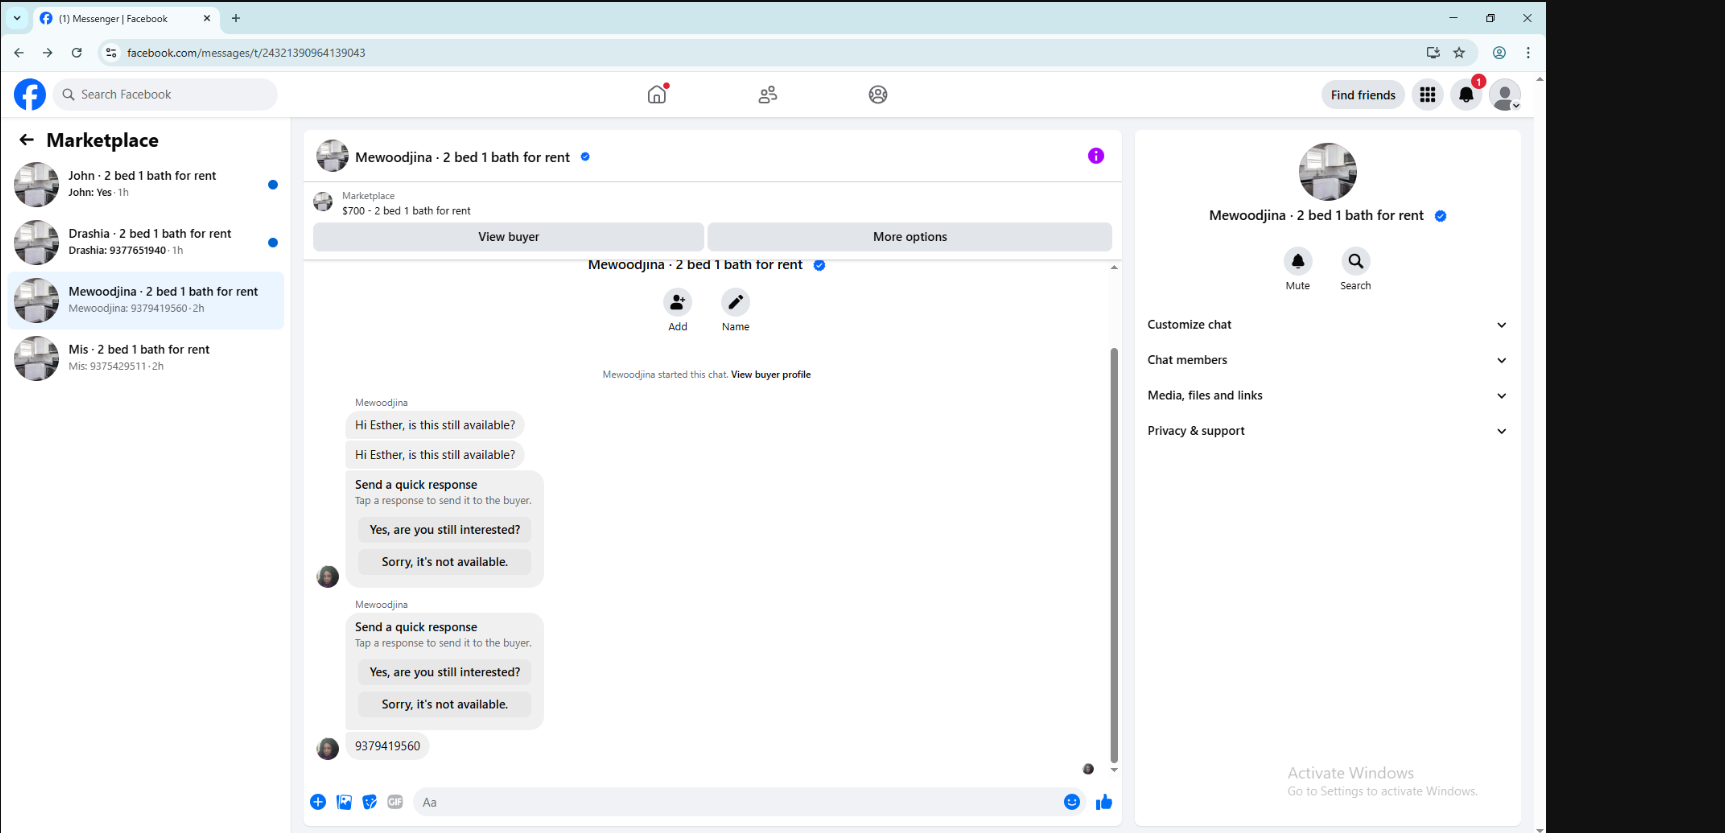The height and width of the screenshot is (833, 1725).
Task: Click install app icon in address bar
Action: (1433, 52)
